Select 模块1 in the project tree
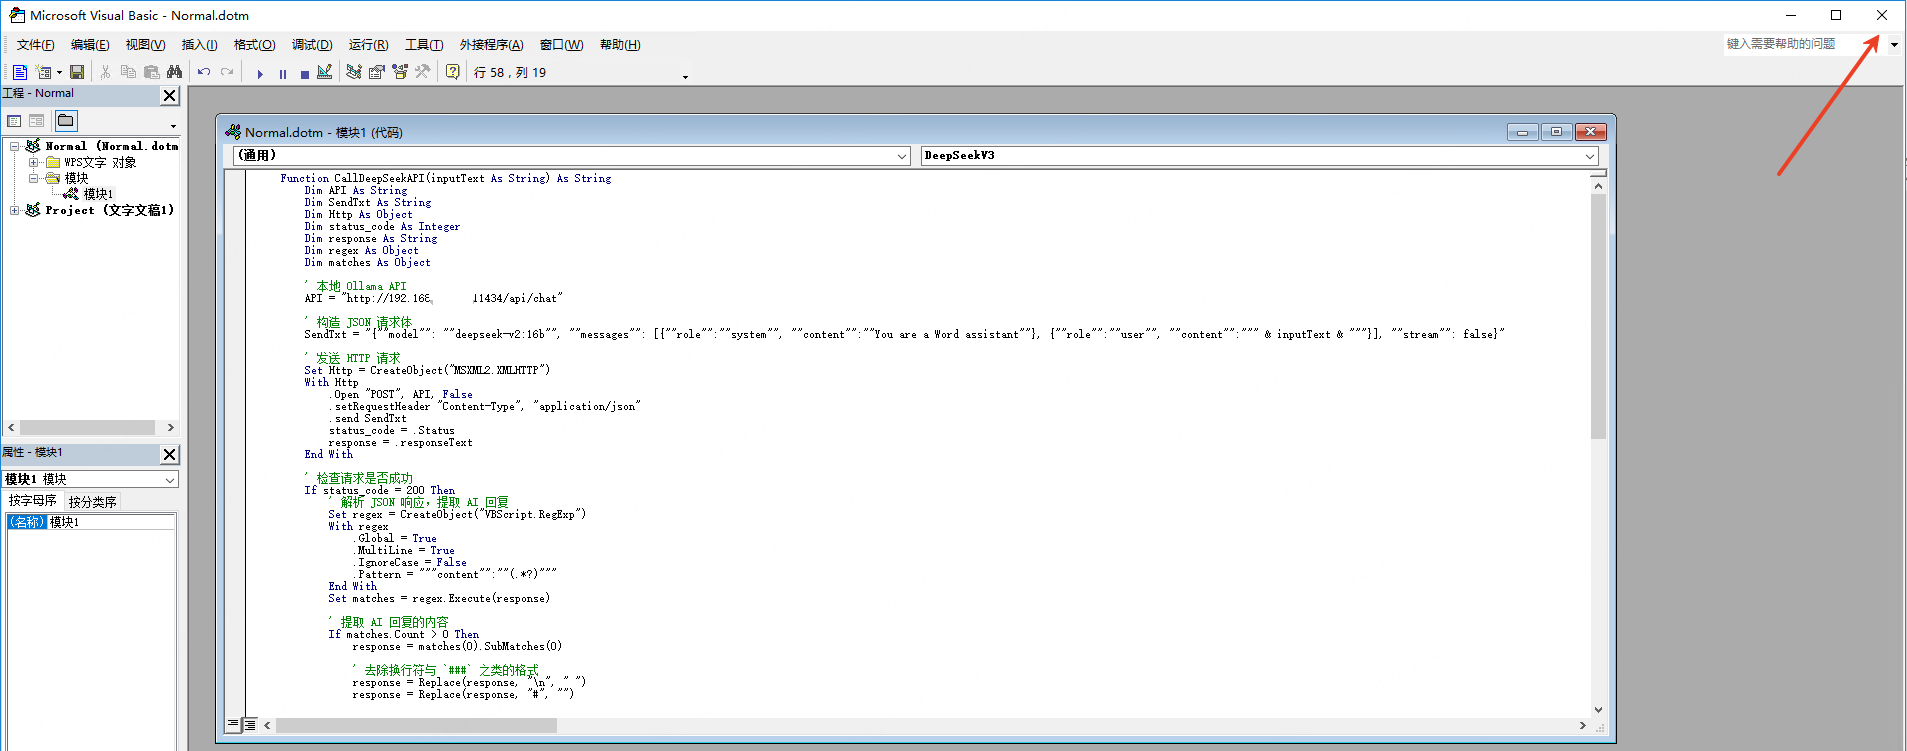Image resolution: width=1907 pixels, height=751 pixels. click(x=98, y=194)
